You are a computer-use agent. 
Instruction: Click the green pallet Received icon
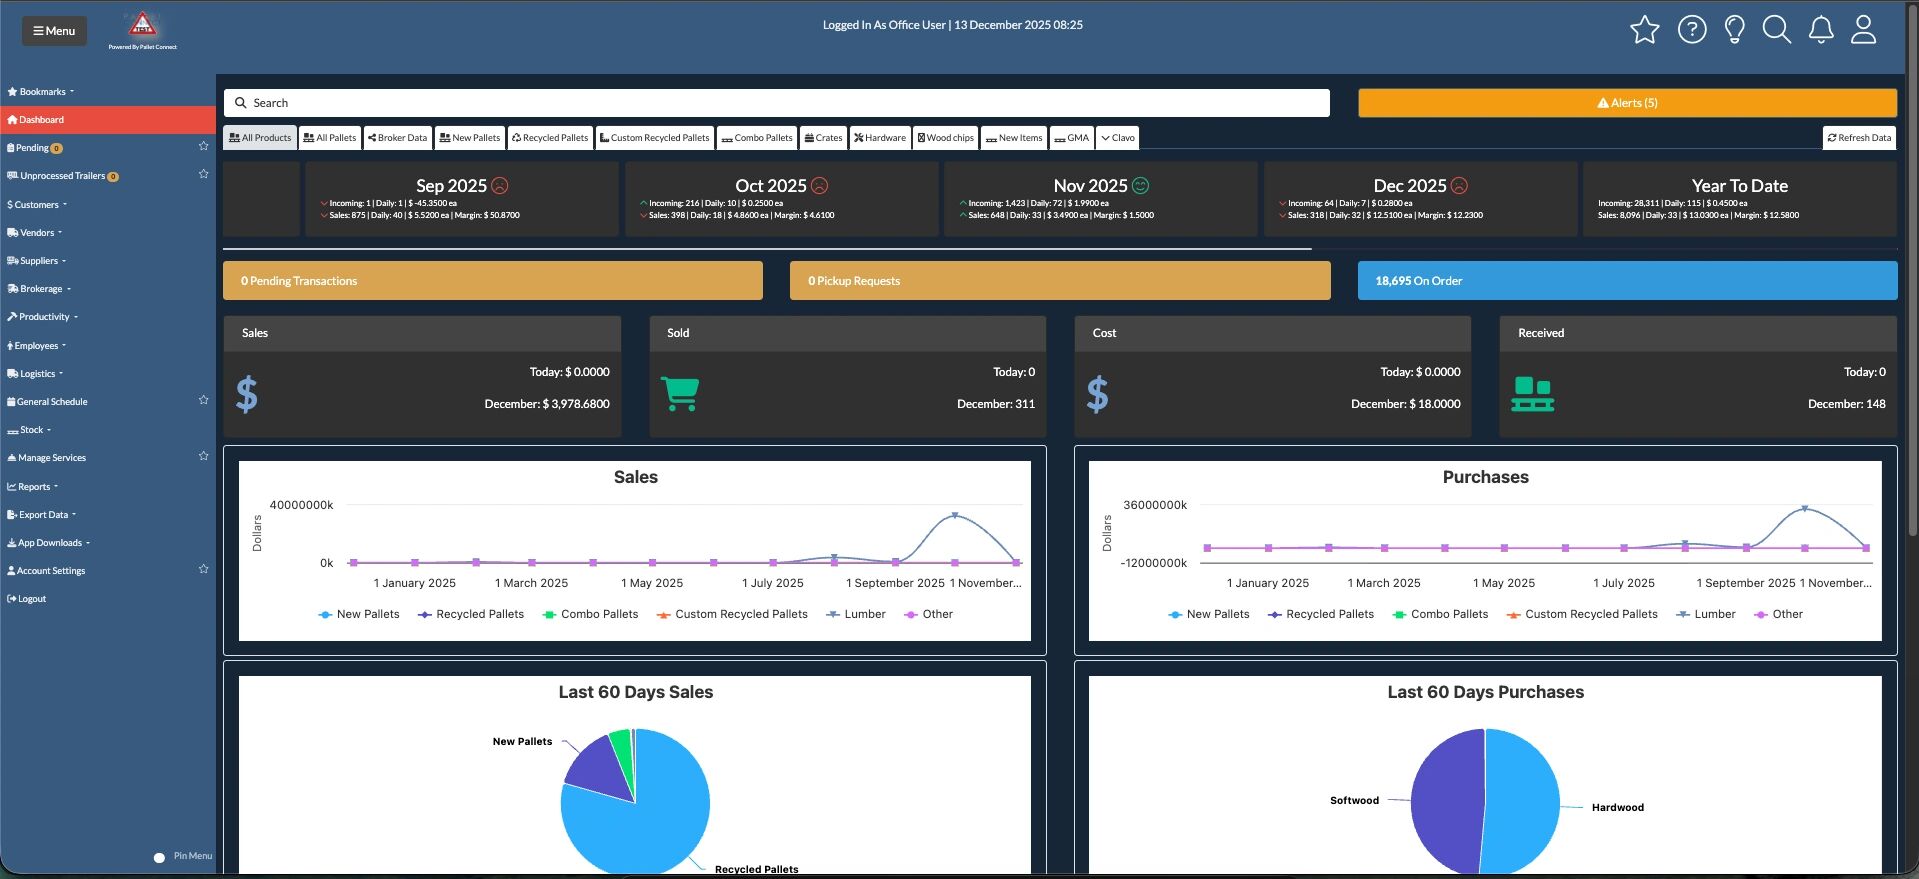(1532, 394)
